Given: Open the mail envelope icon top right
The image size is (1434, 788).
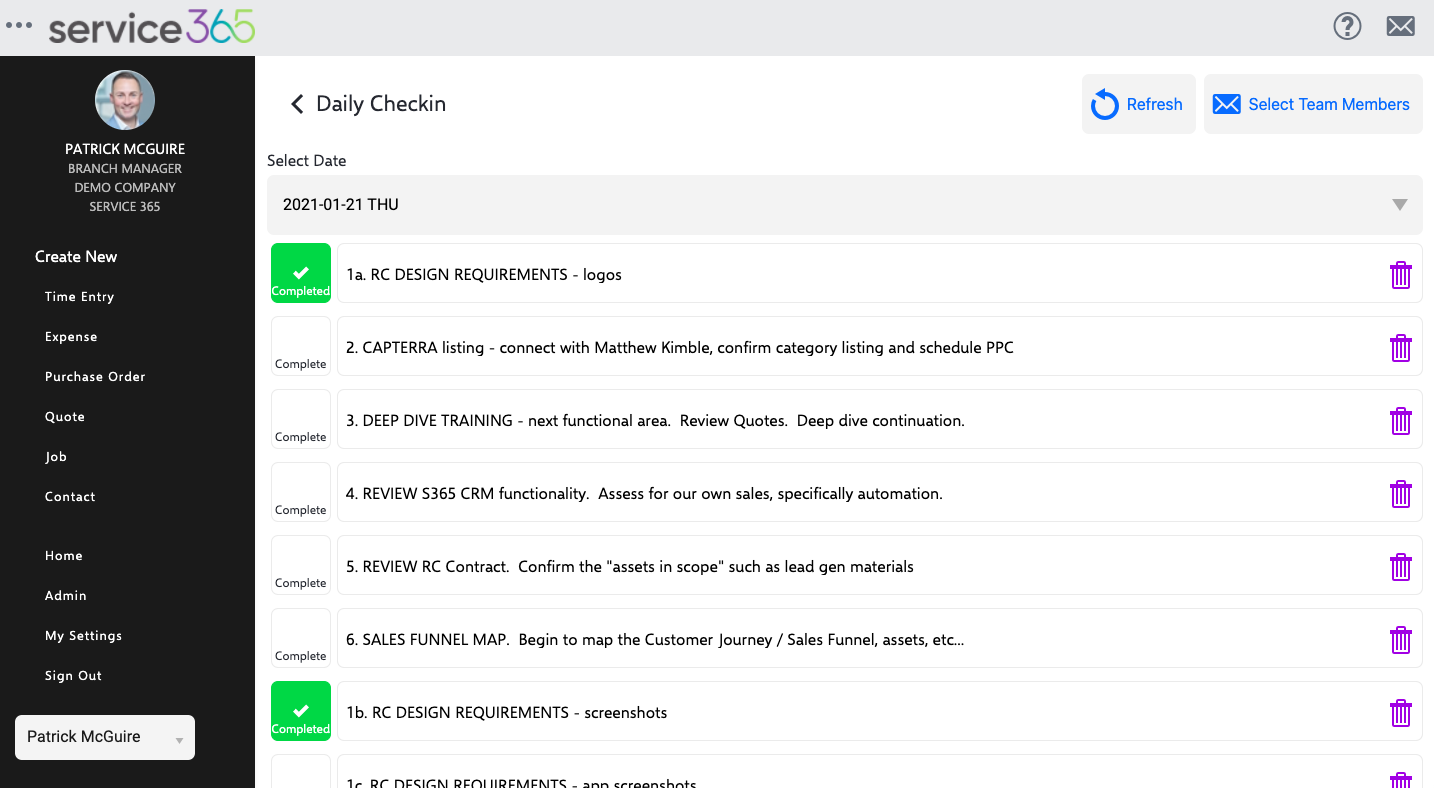Looking at the screenshot, I should (1400, 26).
